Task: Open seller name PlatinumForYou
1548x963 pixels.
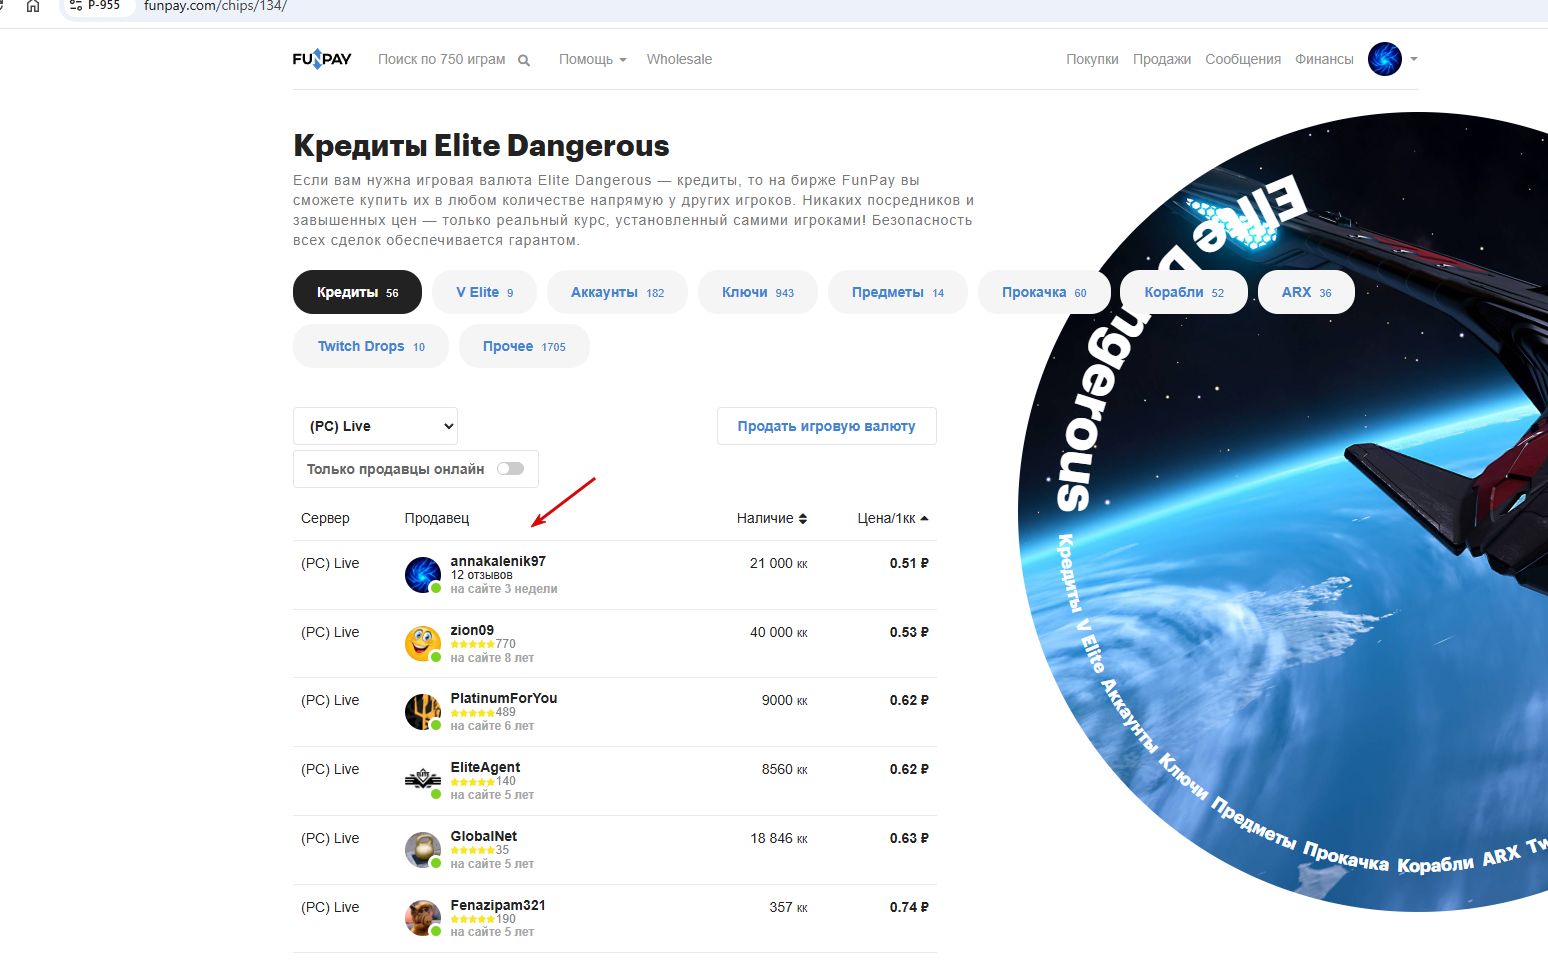Action: pos(504,698)
